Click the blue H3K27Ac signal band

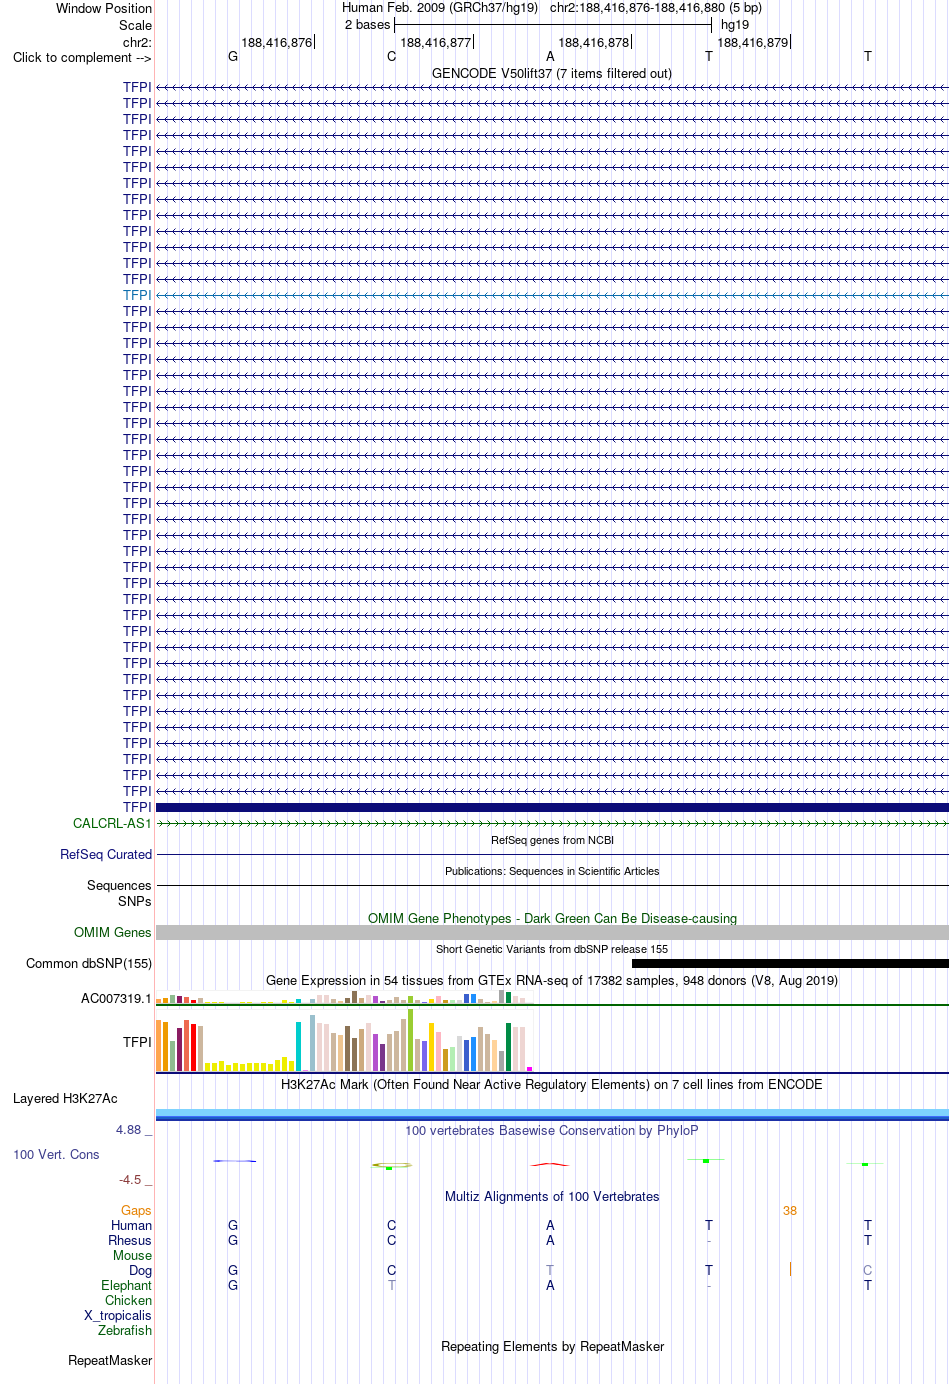[x=552, y=1114]
